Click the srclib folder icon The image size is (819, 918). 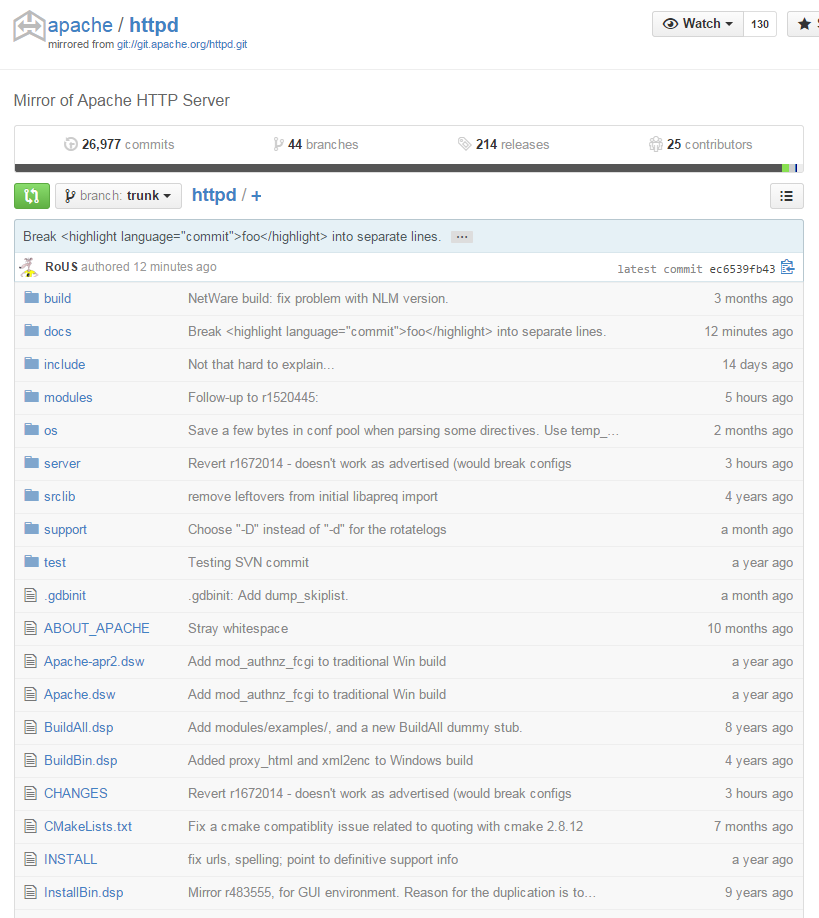click(32, 495)
